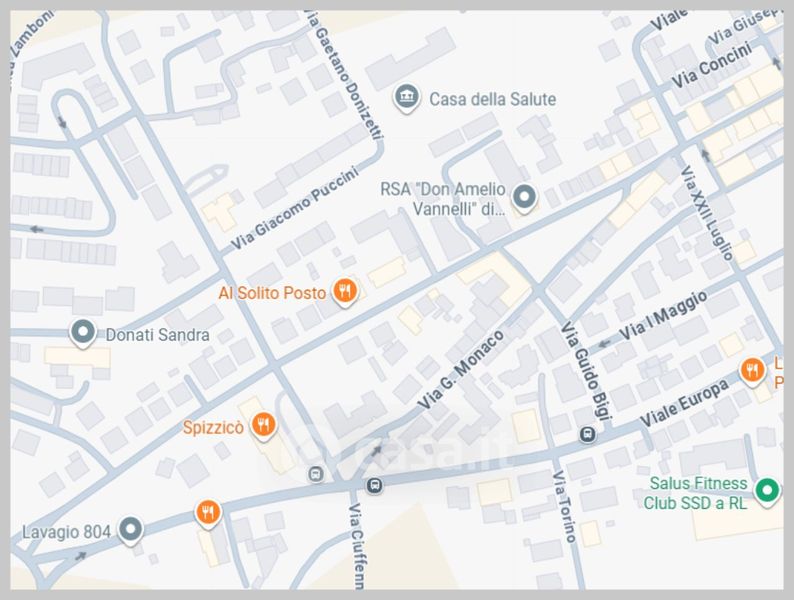The width and height of the screenshot is (794, 600).
Task: Select the Spizzicò restaurant icon
Action: tap(263, 426)
